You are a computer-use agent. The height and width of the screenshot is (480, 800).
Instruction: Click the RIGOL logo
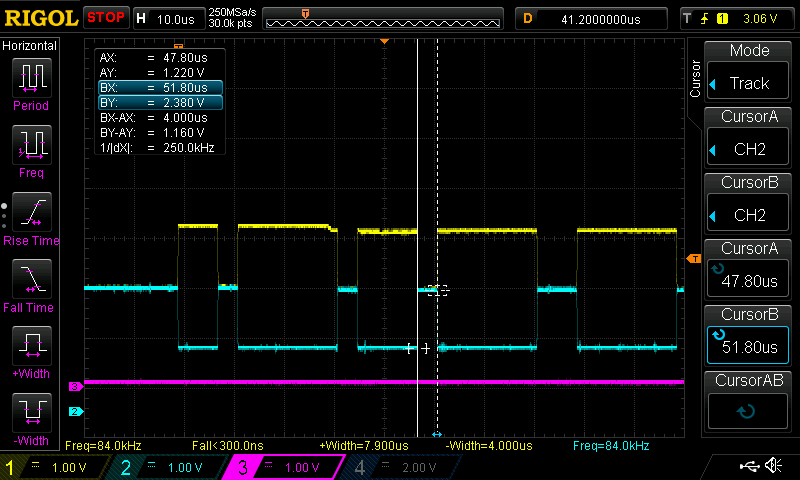(41, 18)
